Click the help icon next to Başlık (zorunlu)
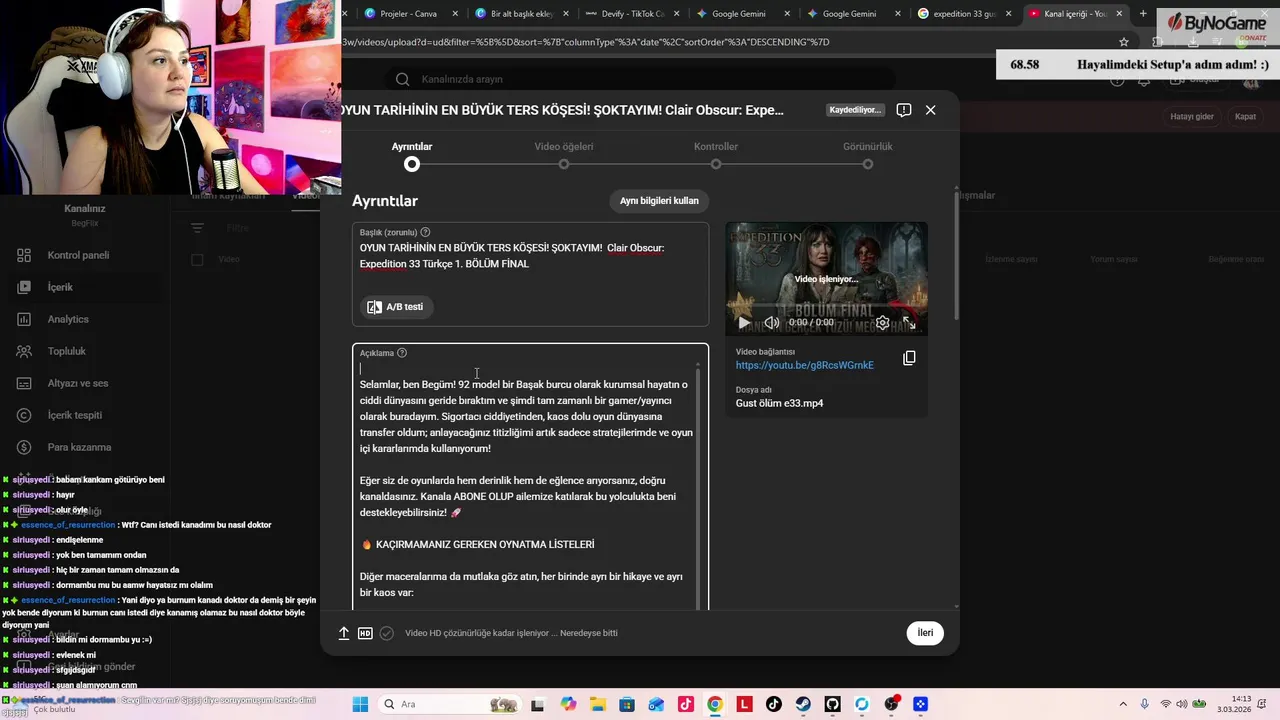The image size is (1280, 720). (425, 232)
